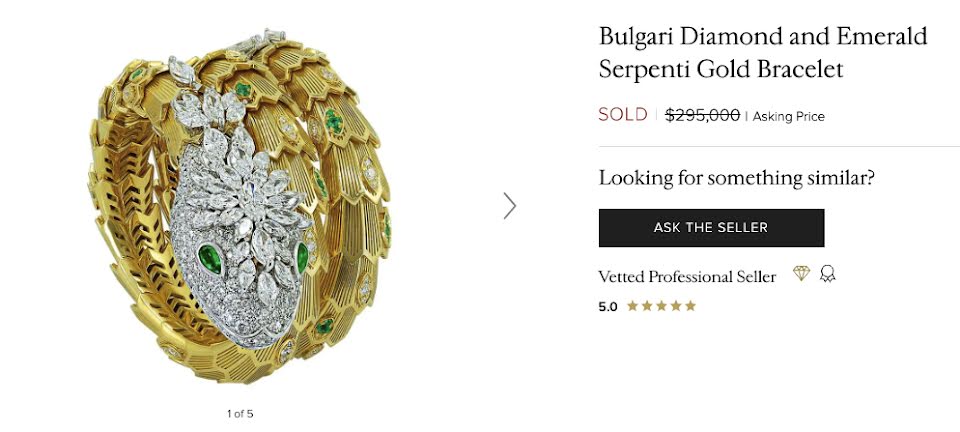
Task: Select the fifth rating star
Action: point(690,306)
